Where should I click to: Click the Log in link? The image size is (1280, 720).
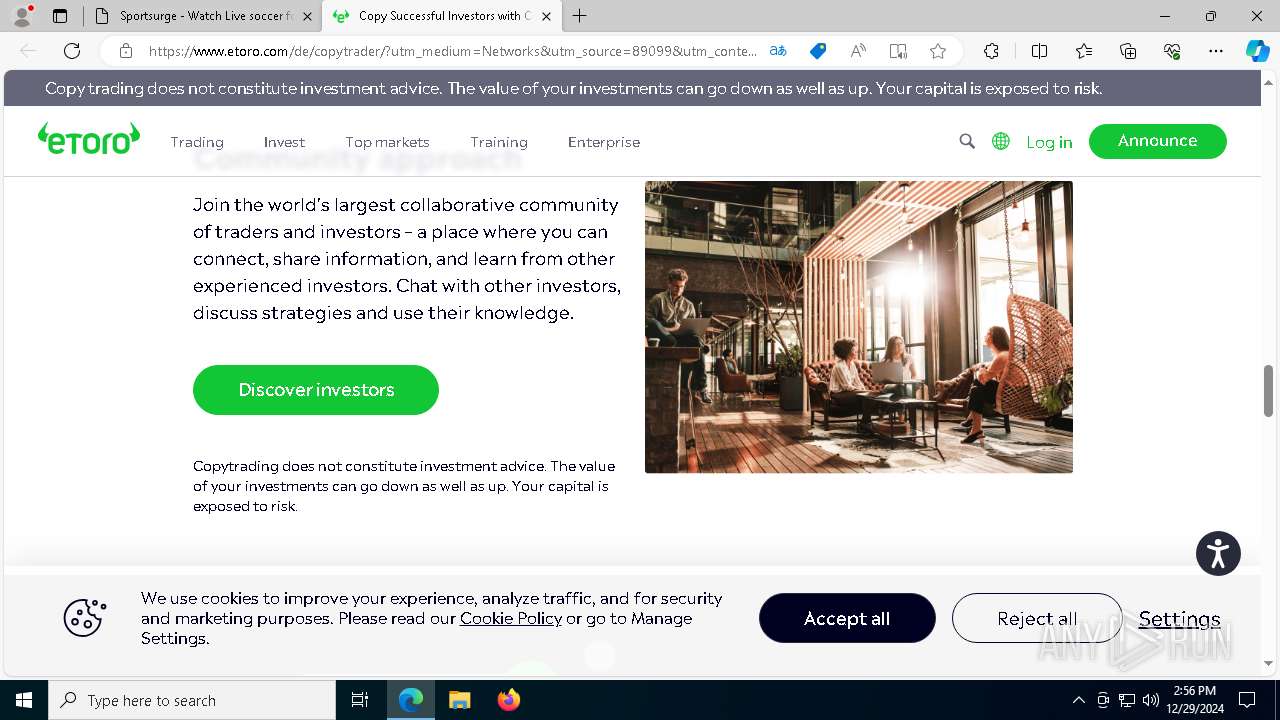1049,142
